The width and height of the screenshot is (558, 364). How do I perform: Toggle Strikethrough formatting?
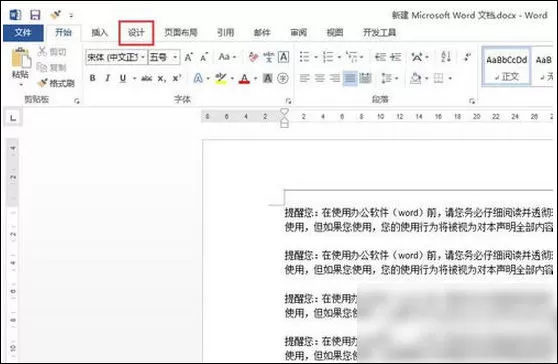pos(146,78)
